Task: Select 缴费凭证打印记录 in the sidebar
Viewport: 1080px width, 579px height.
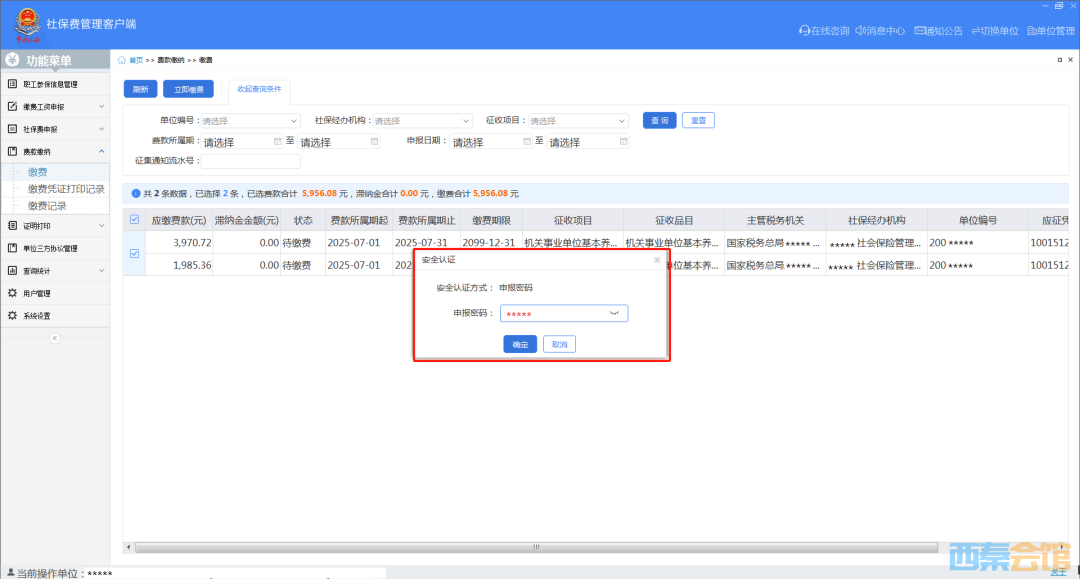Action: click(66, 189)
